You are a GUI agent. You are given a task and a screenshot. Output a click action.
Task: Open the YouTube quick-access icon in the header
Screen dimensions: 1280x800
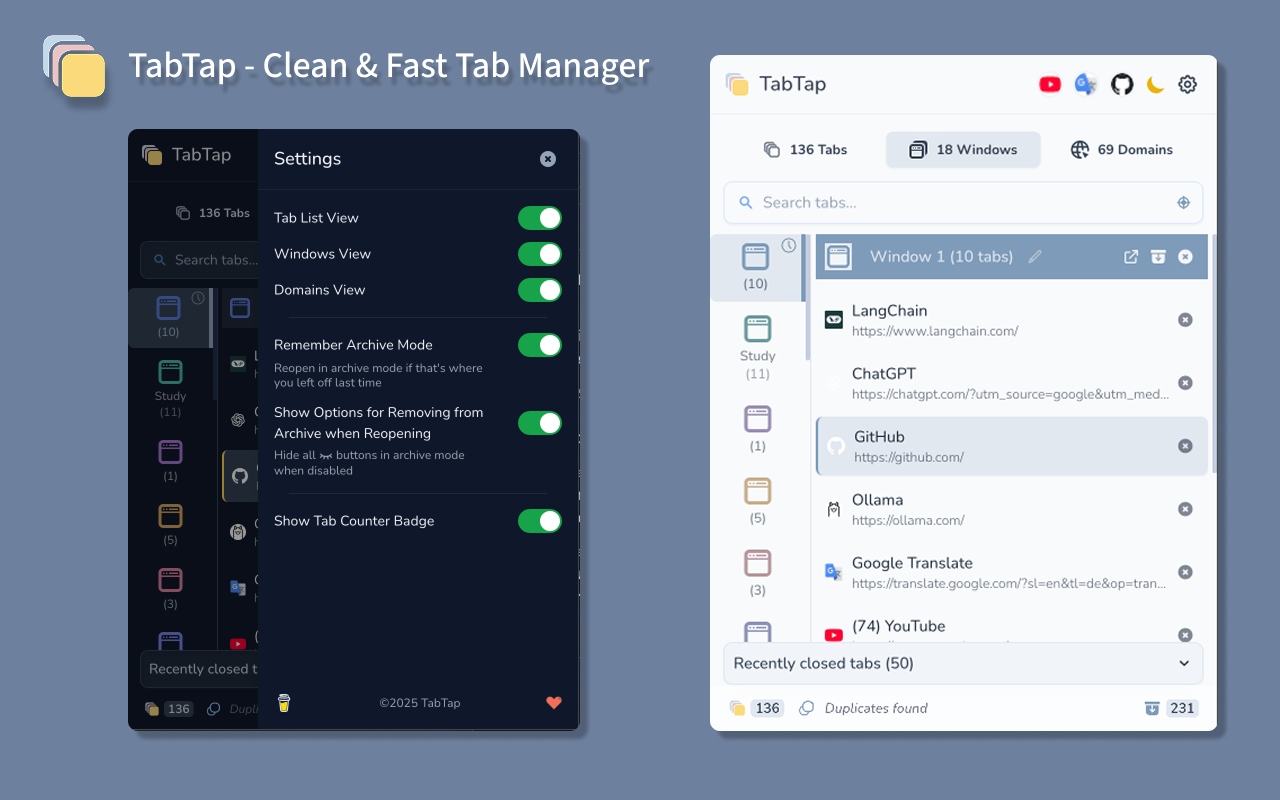(1050, 84)
